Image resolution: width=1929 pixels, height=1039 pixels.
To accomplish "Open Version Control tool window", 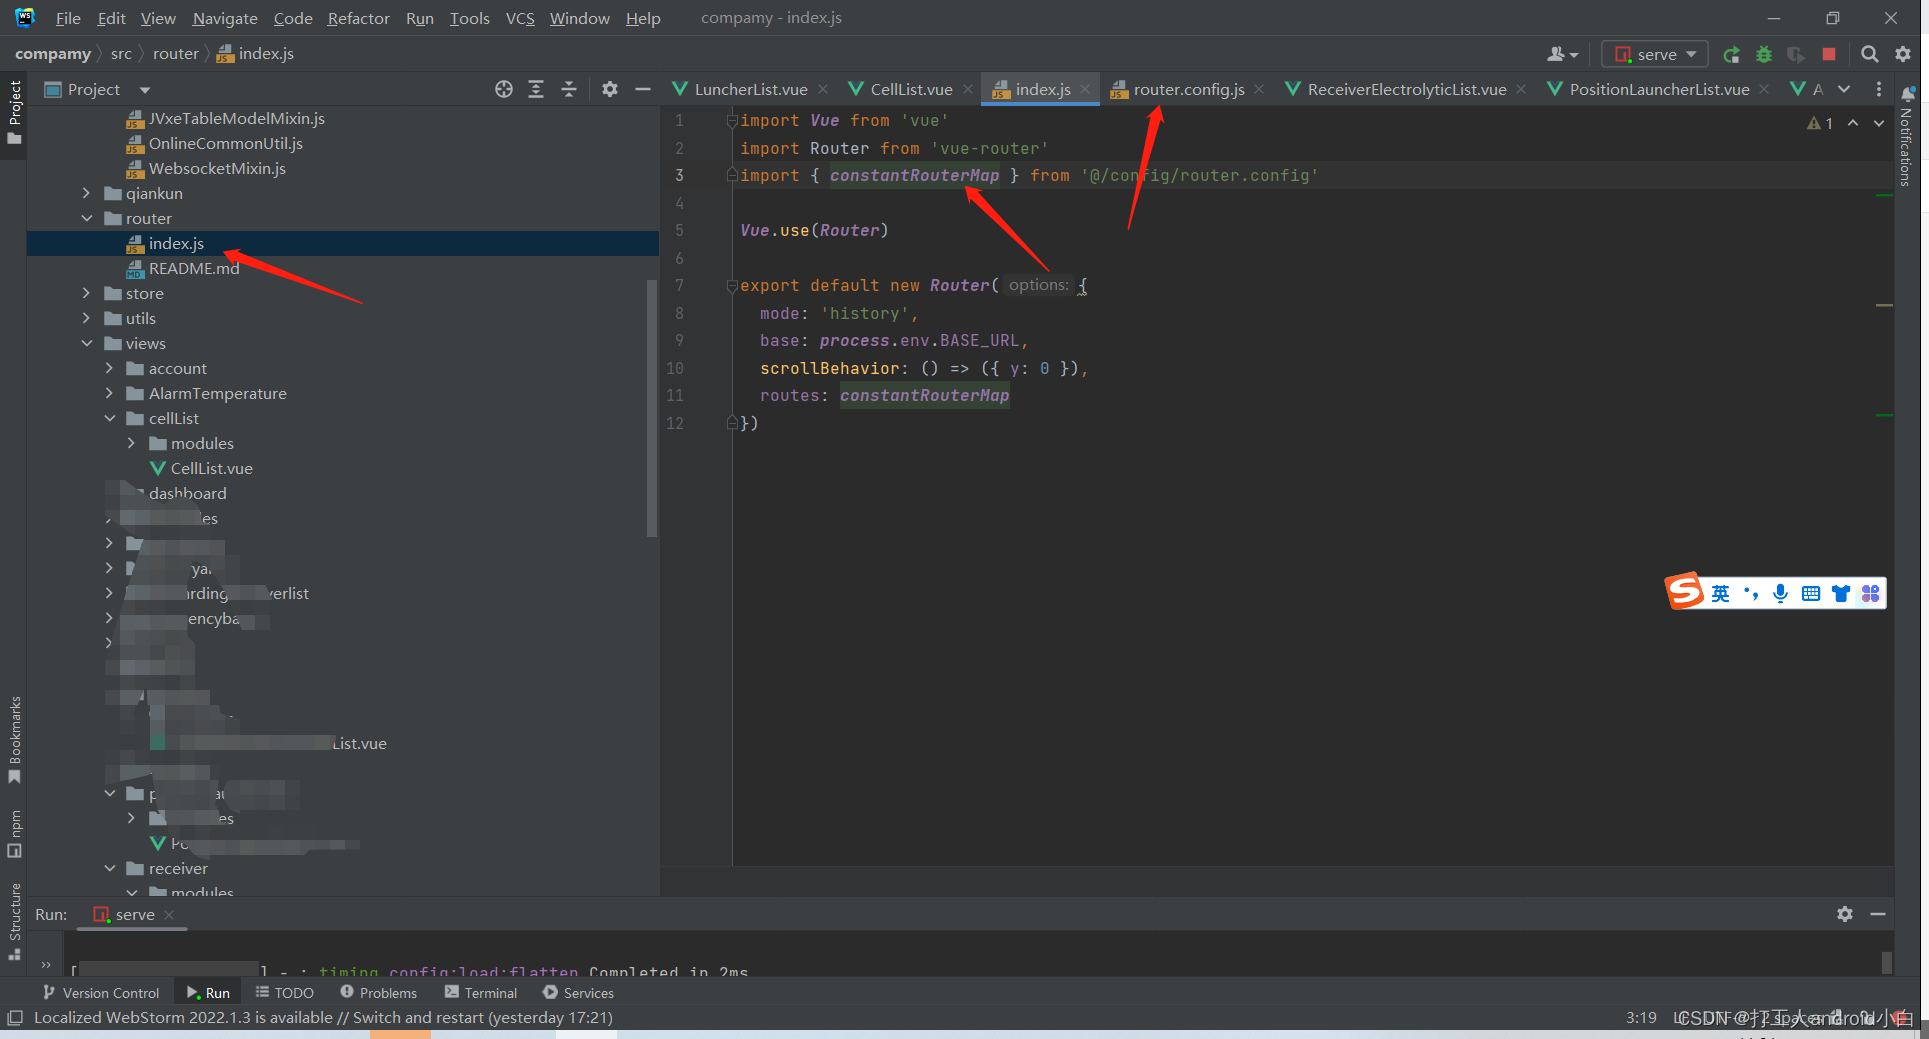I will point(101,992).
